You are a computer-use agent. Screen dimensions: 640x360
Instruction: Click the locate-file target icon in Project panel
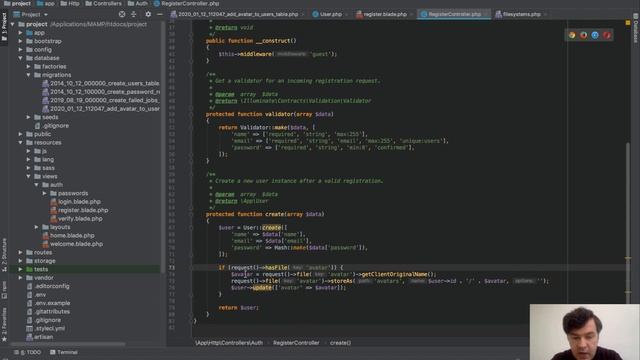click(x=122, y=14)
